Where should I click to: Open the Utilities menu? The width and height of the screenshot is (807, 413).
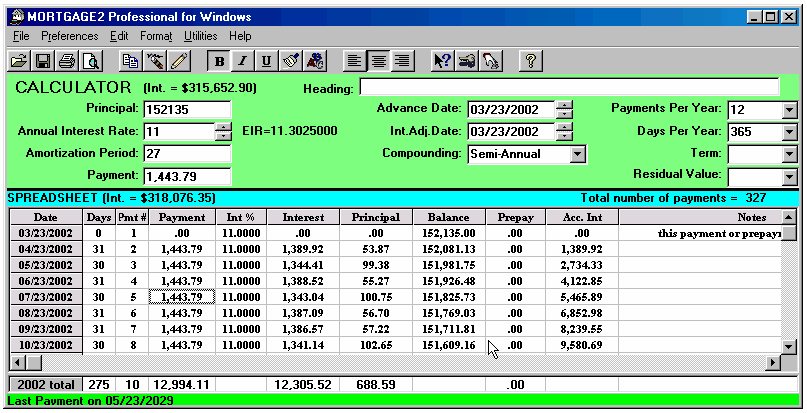coord(201,35)
